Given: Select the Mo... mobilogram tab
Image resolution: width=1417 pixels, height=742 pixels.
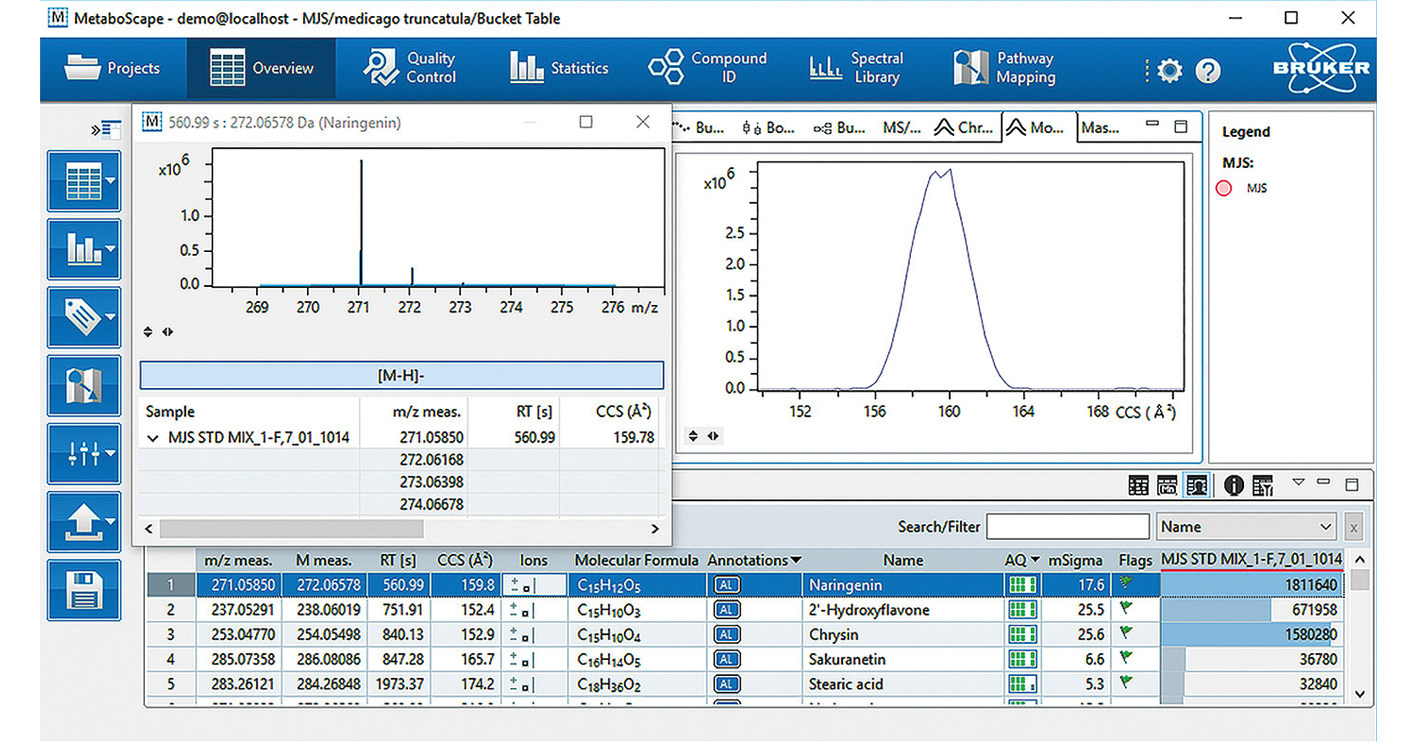Looking at the screenshot, I should pyautogui.click(x=1038, y=128).
